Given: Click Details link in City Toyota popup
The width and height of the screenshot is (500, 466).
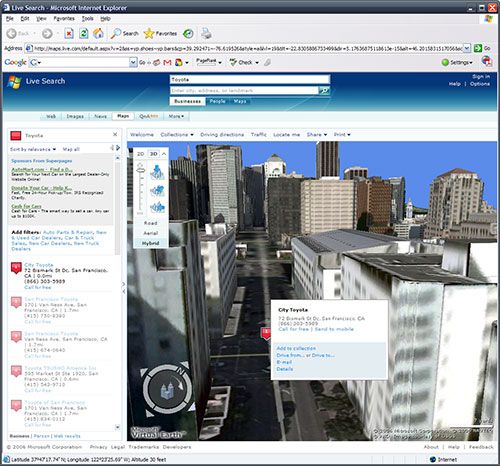Looking at the screenshot, I should 285,369.
